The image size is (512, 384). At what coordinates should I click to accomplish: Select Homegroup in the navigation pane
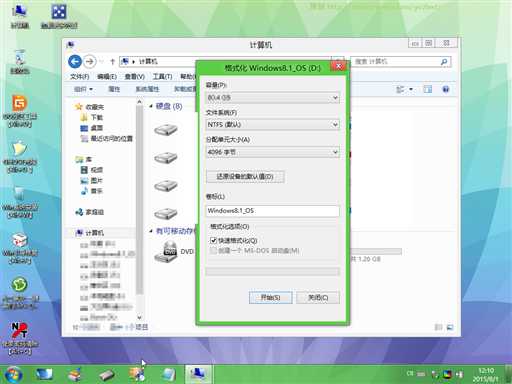[x=90, y=212]
